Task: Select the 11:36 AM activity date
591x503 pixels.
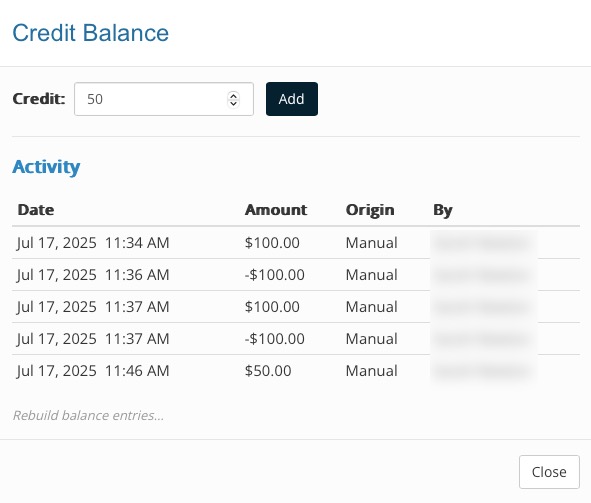Action: (x=93, y=275)
